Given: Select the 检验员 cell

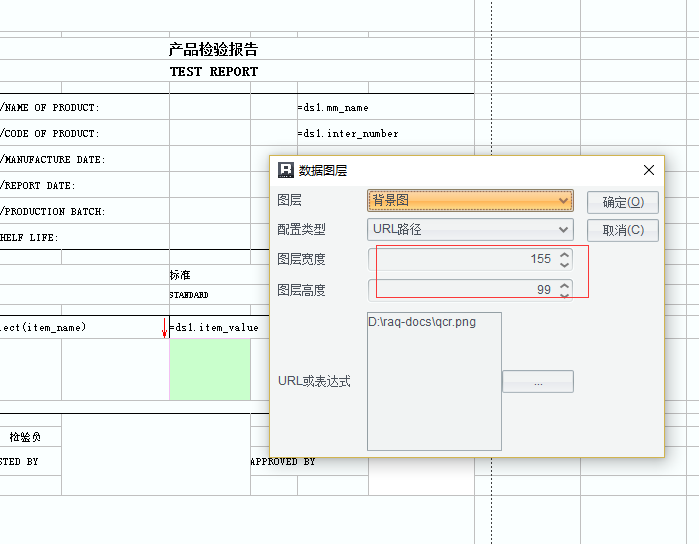Looking at the screenshot, I should coord(25,437).
